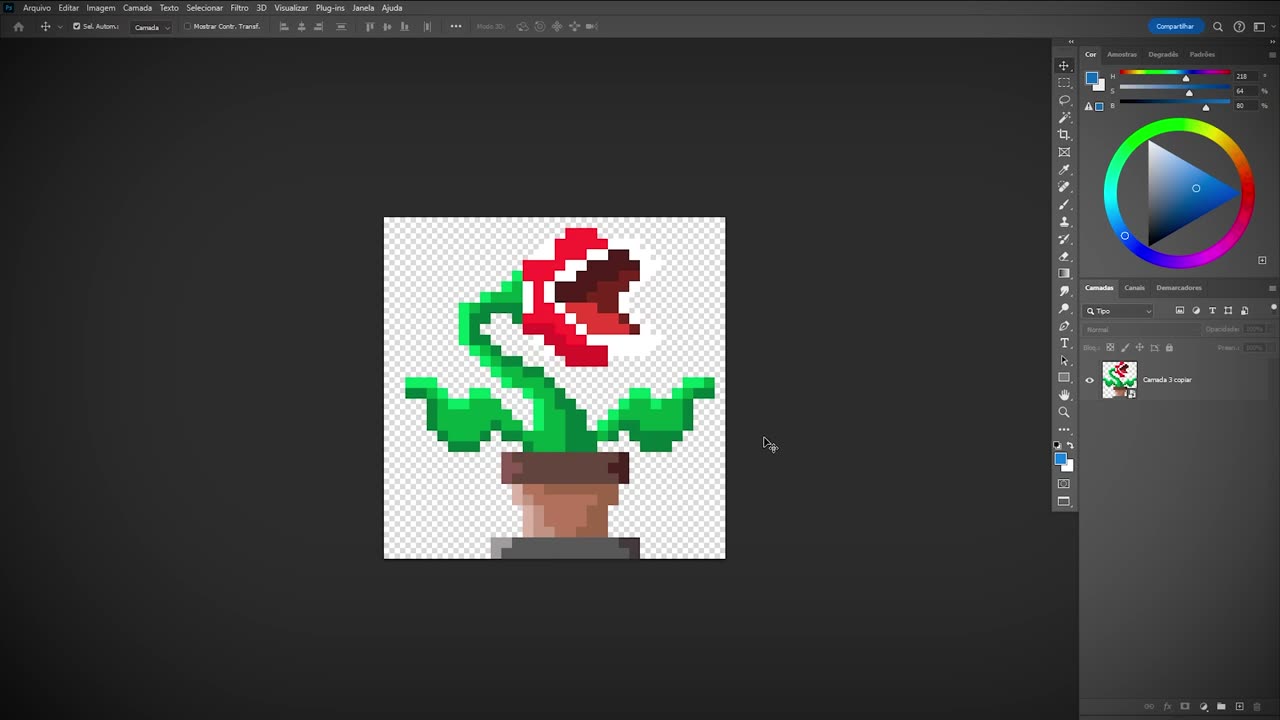This screenshot has width=1280, height=720.
Task: Open the Janela menu
Action: pyautogui.click(x=363, y=8)
